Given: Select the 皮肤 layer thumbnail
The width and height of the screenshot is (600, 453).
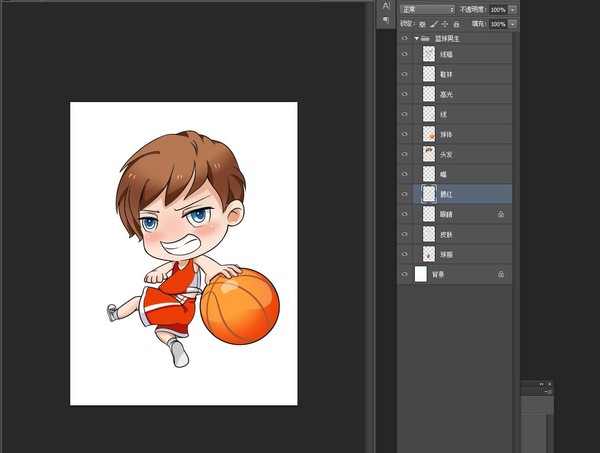Looking at the screenshot, I should 429,234.
